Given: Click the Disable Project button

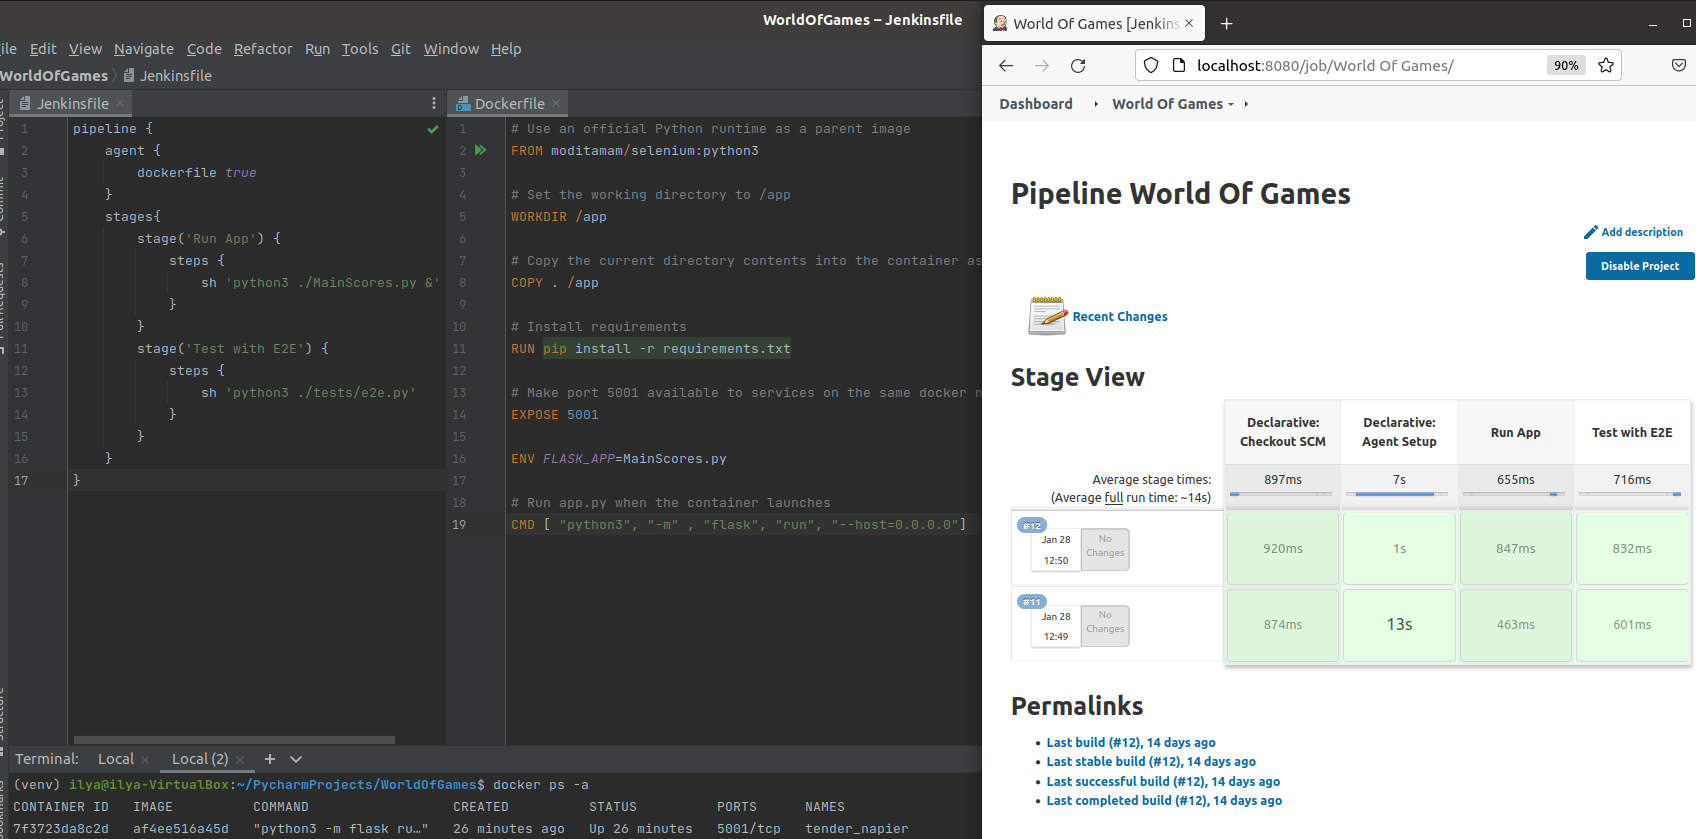Looking at the screenshot, I should (x=1640, y=266).
